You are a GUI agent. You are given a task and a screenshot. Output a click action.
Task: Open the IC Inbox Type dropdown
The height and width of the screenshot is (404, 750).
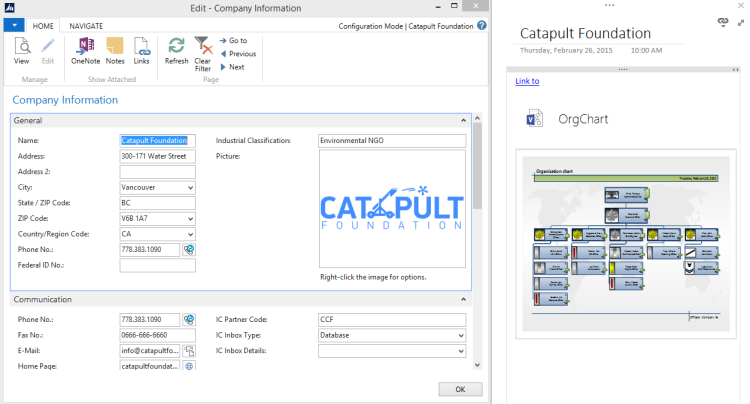[461, 336]
